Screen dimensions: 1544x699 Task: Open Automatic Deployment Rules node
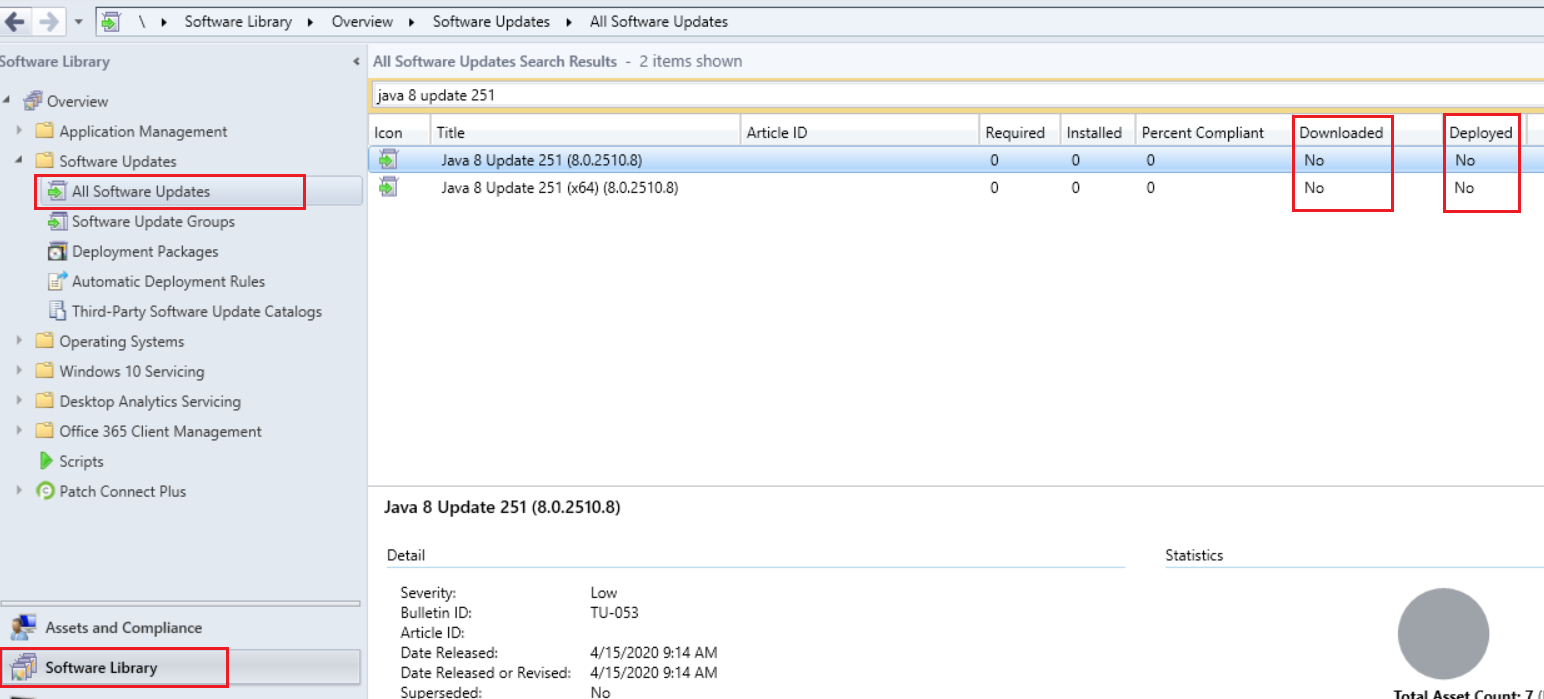(168, 281)
